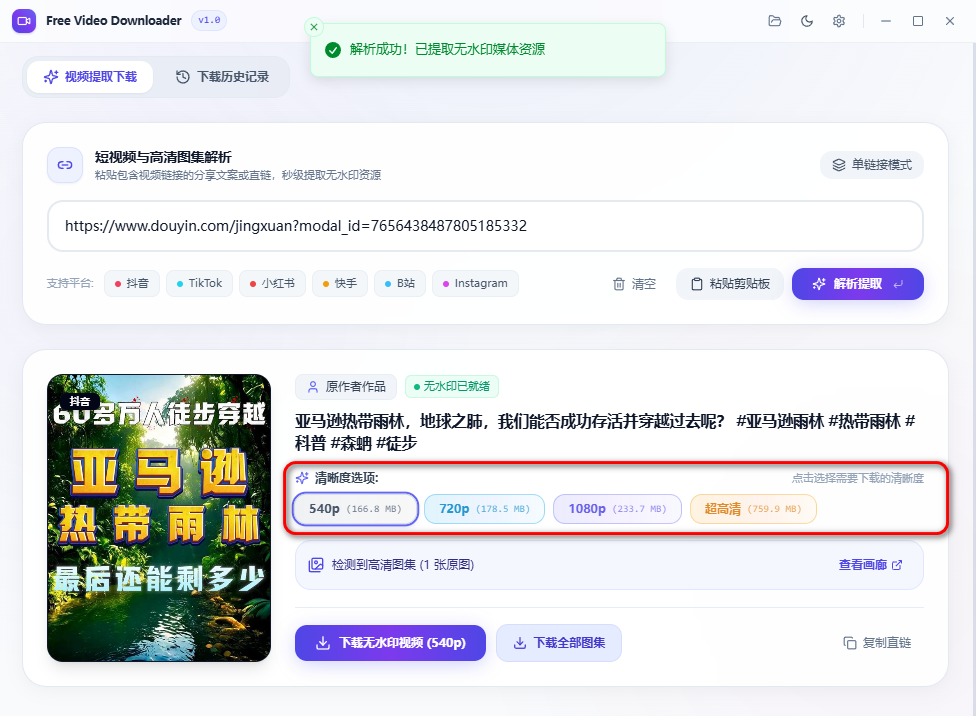Image resolution: width=976 pixels, height=716 pixels.
Task: Copy direct link with 复制直链
Action: pos(877,643)
